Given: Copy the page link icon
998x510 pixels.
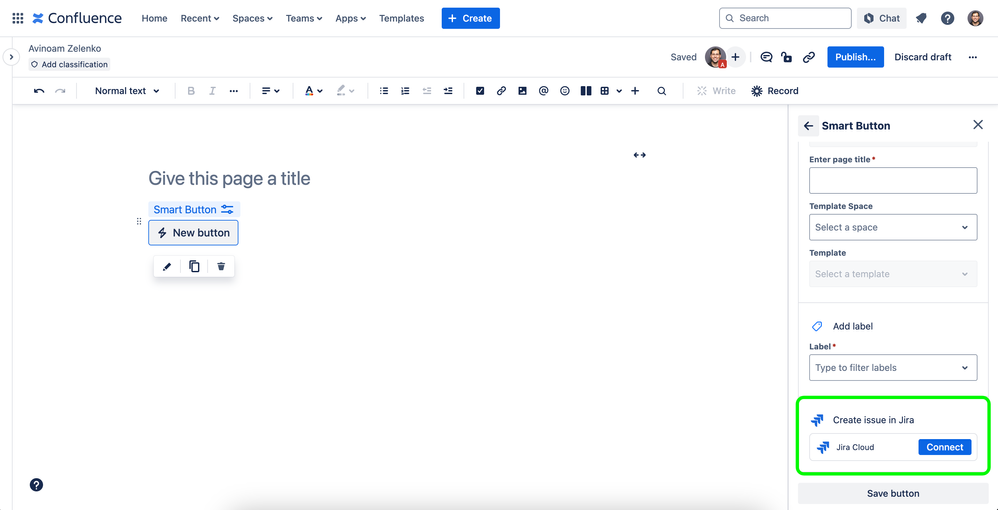Looking at the screenshot, I should click(808, 57).
